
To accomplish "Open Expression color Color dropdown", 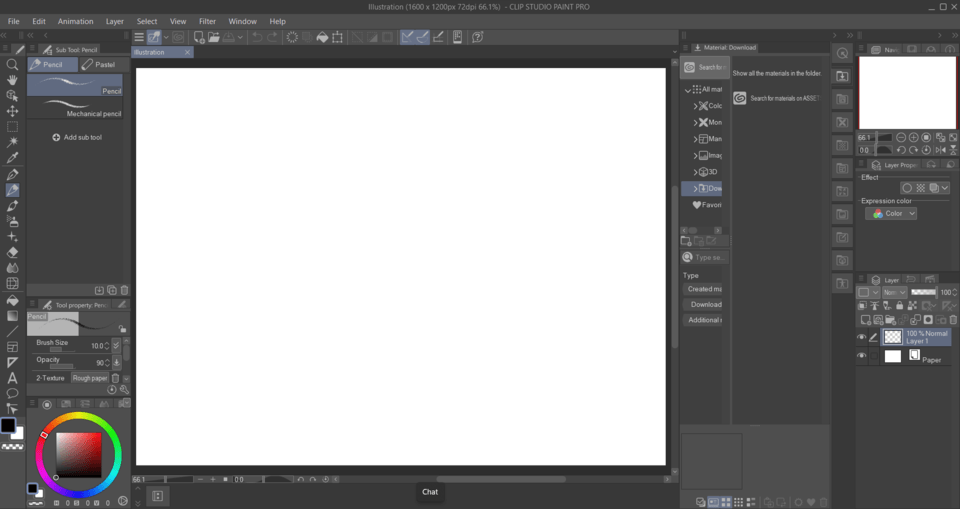I will [x=891, y=214].
